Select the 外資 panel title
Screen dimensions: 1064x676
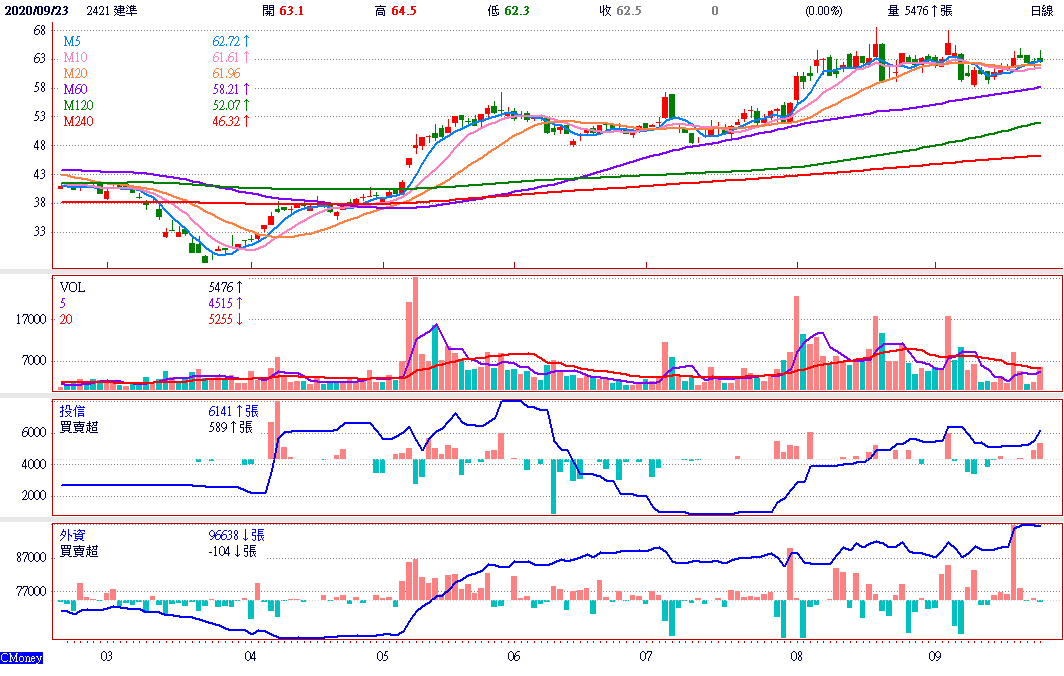point(72,535)
